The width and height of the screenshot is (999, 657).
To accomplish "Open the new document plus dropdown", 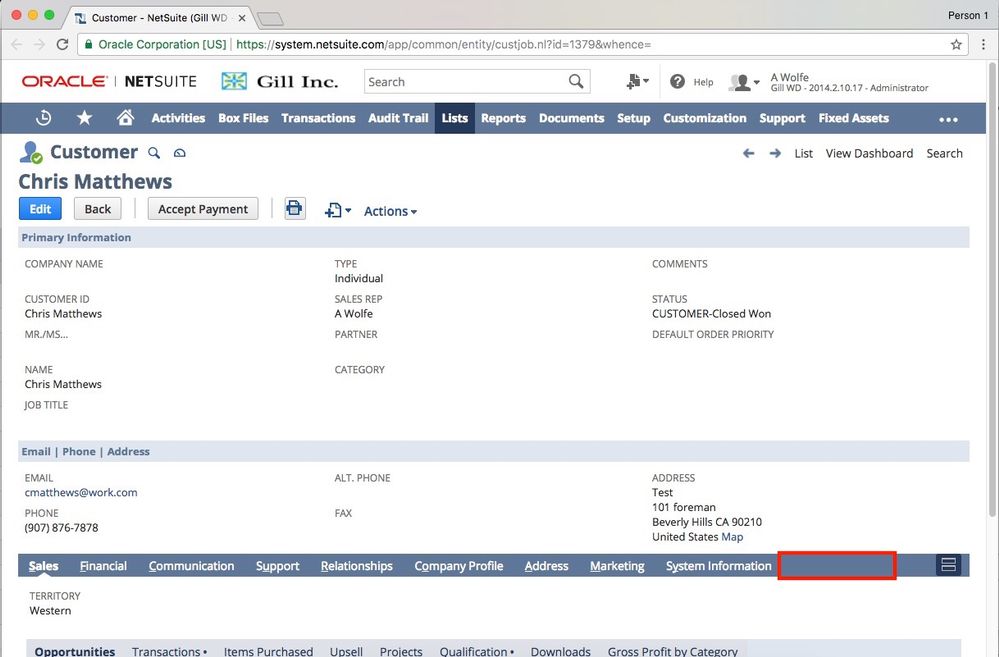I will click(x=338, y=211).
